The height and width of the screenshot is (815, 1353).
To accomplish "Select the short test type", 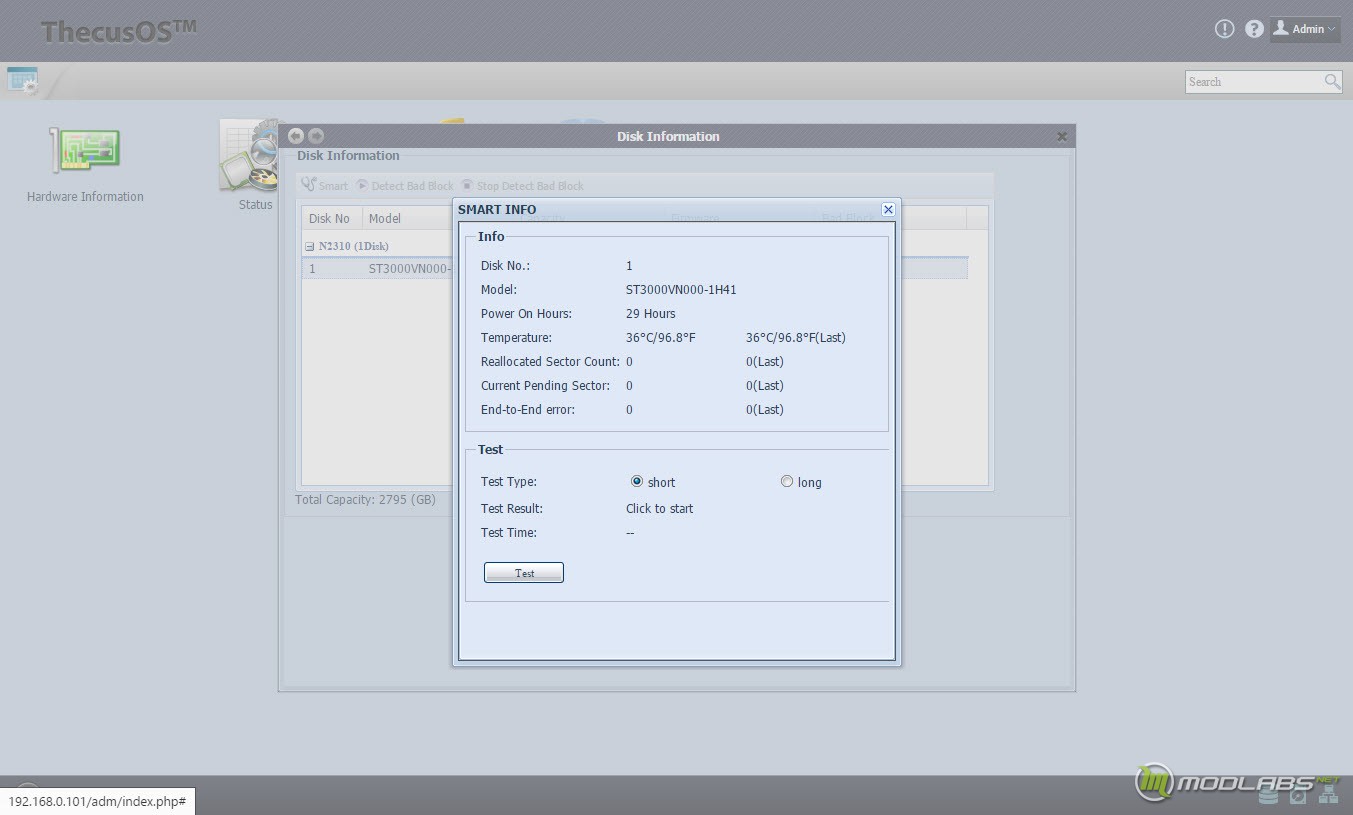I will (637, 482).
